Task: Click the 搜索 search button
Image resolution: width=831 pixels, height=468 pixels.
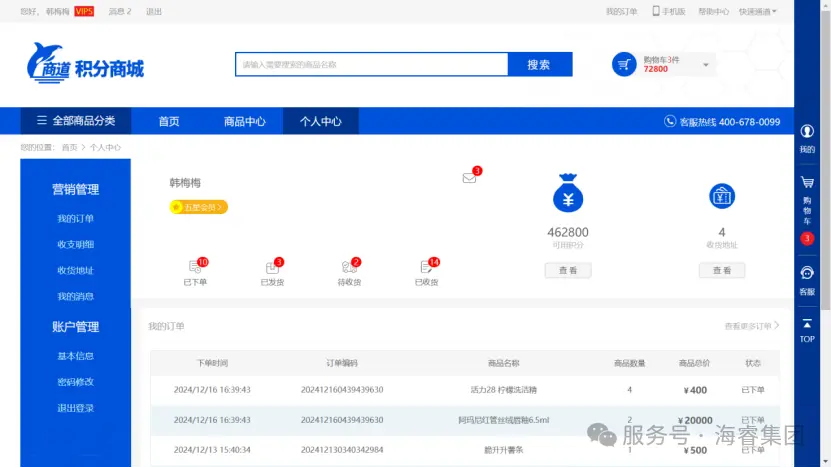Action: click(x=539, y=65)
